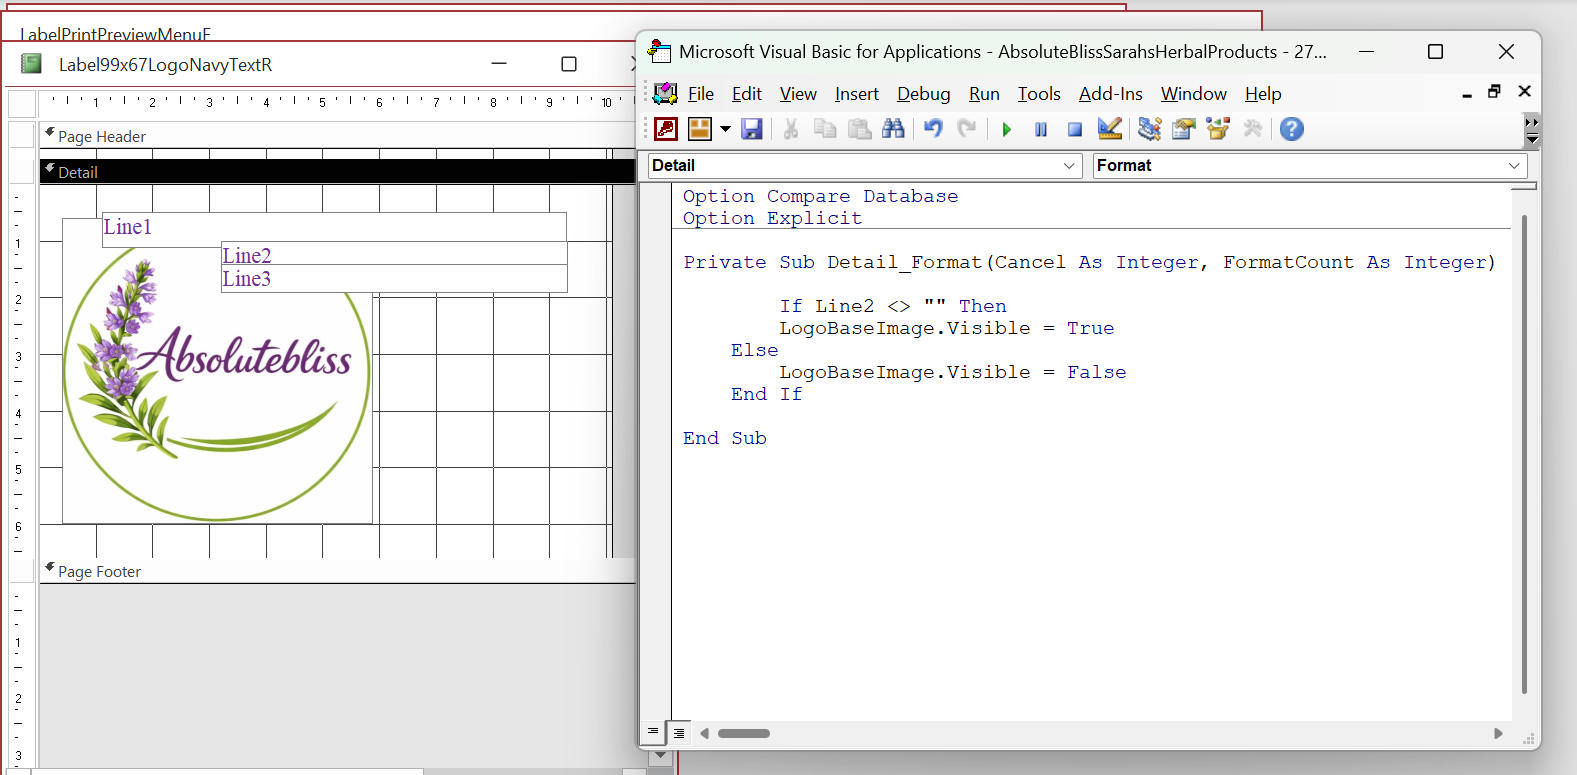Click the View Microsoft Access icon

click(666, 129)
